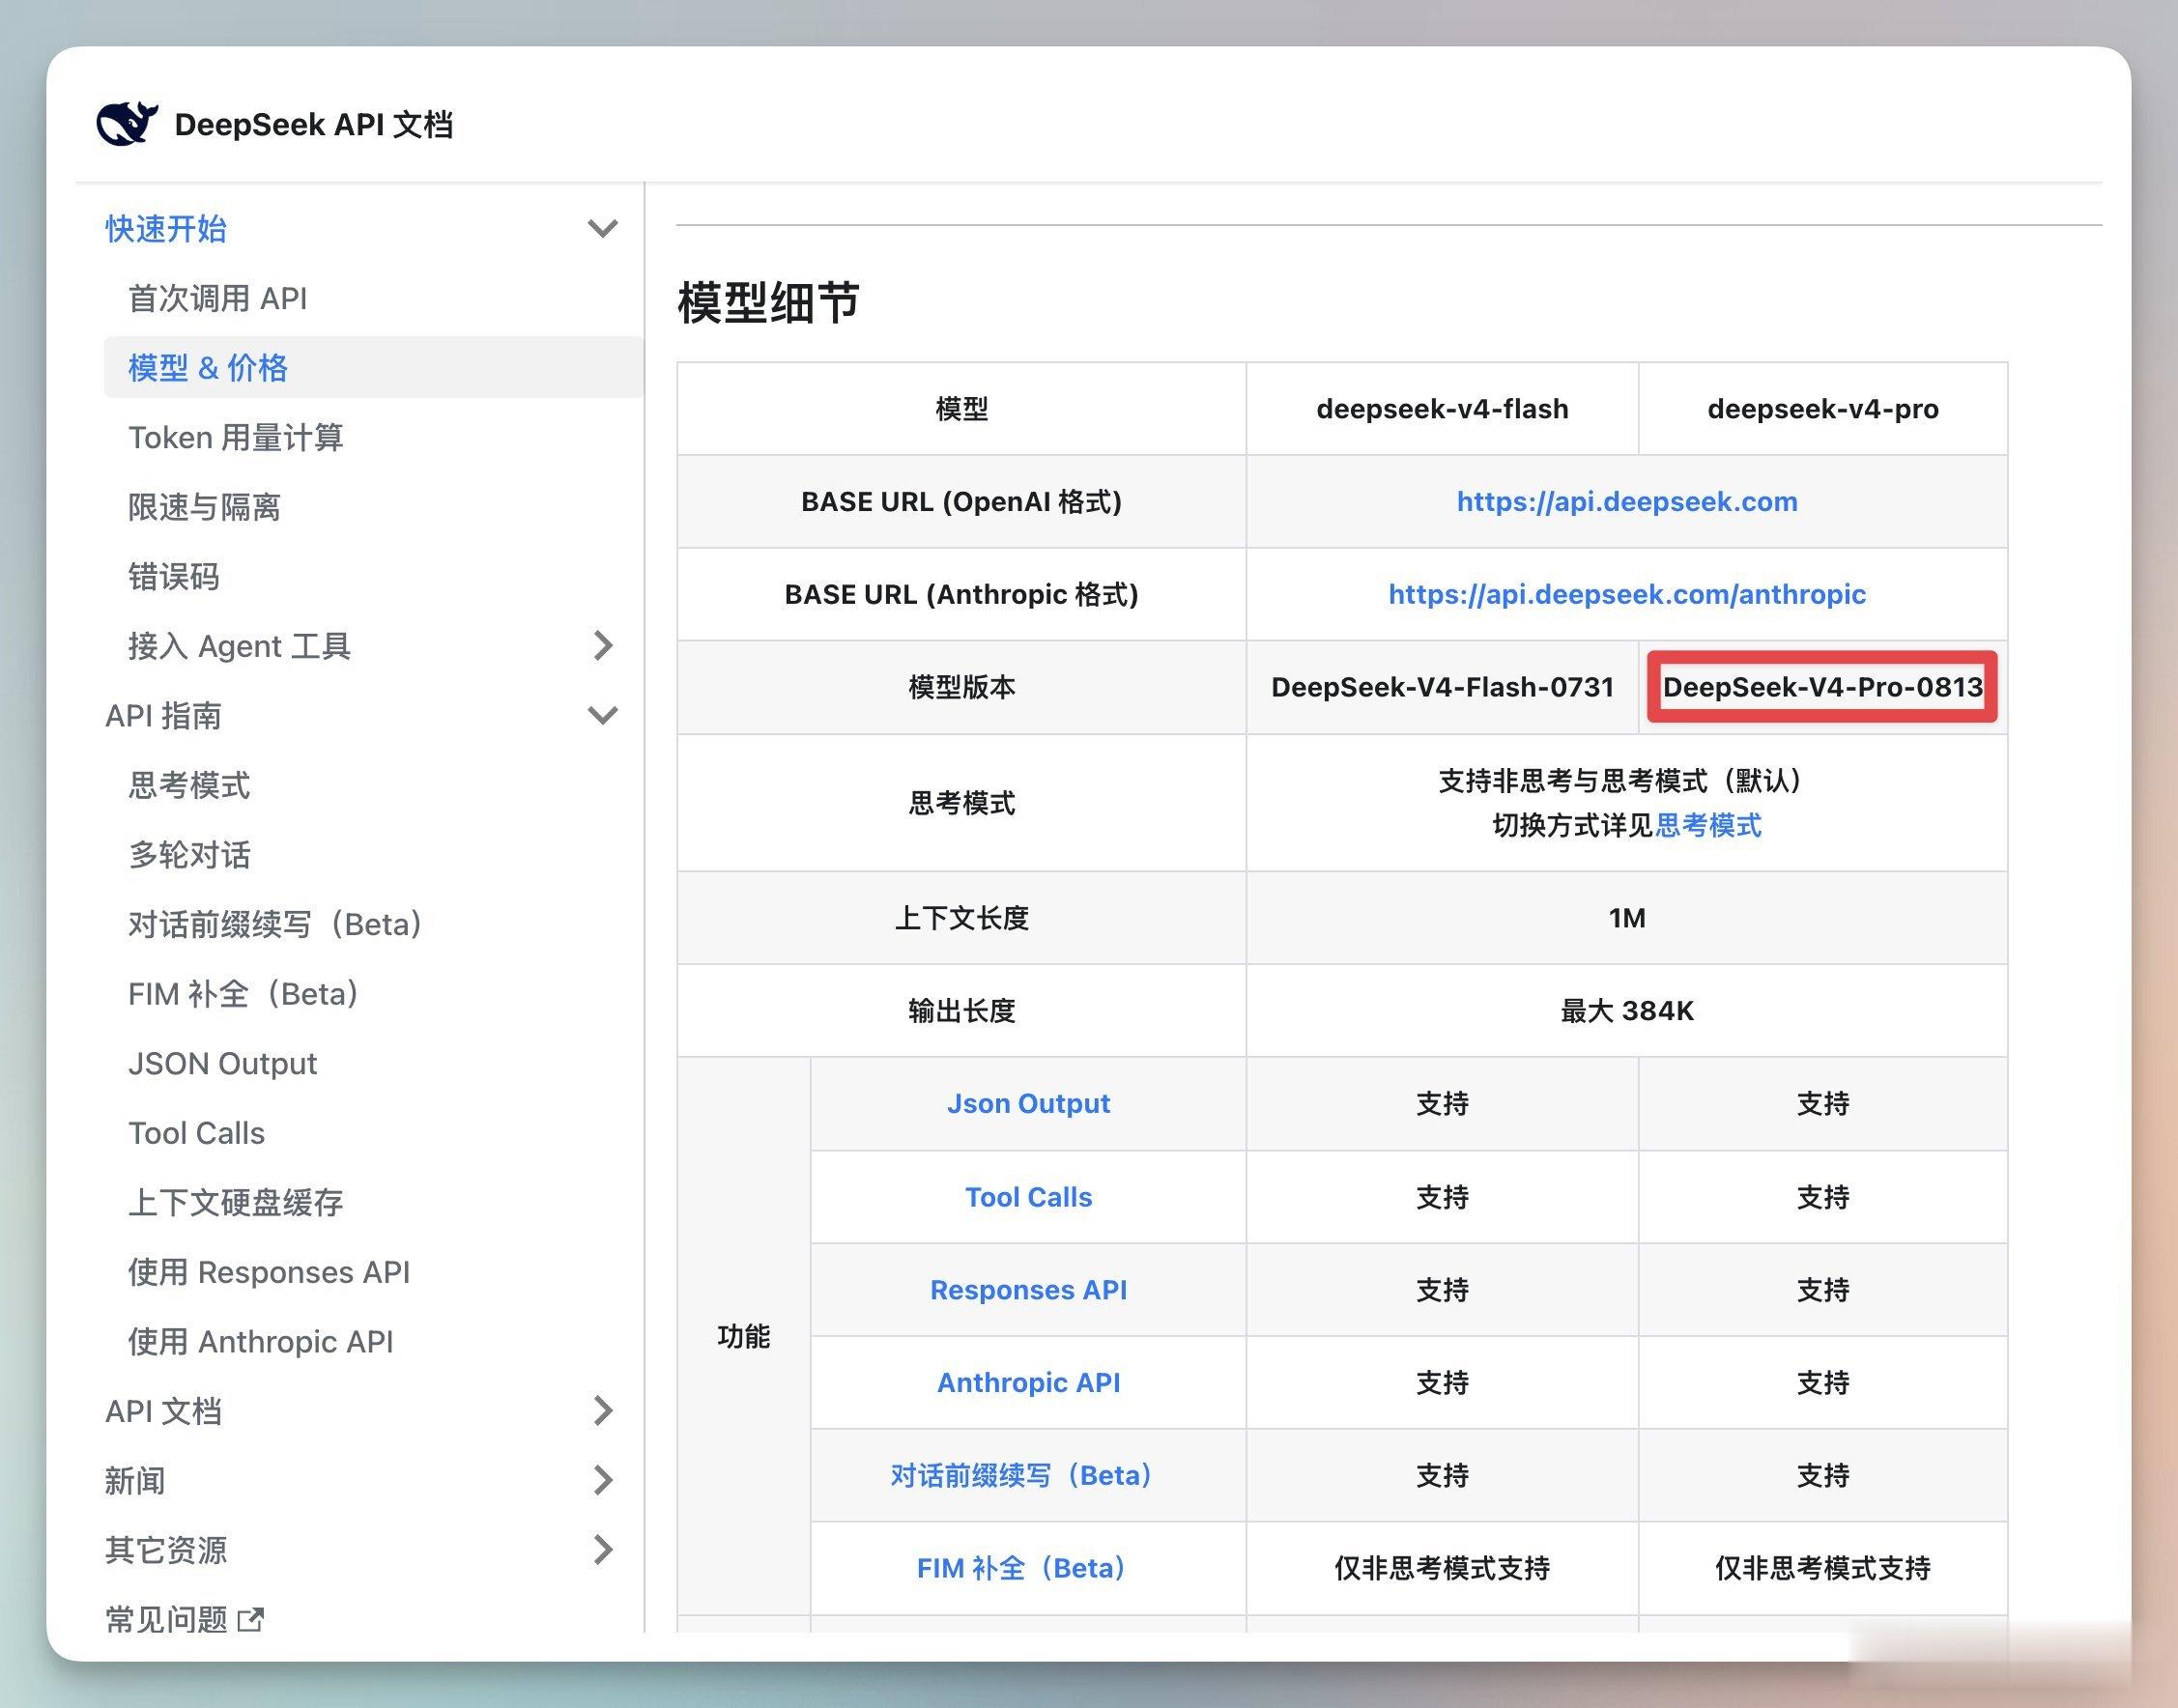The width and height of the screenshot is (2178, 1708).
Task: Open Responses API table link
Action: click(1028, 1290)
